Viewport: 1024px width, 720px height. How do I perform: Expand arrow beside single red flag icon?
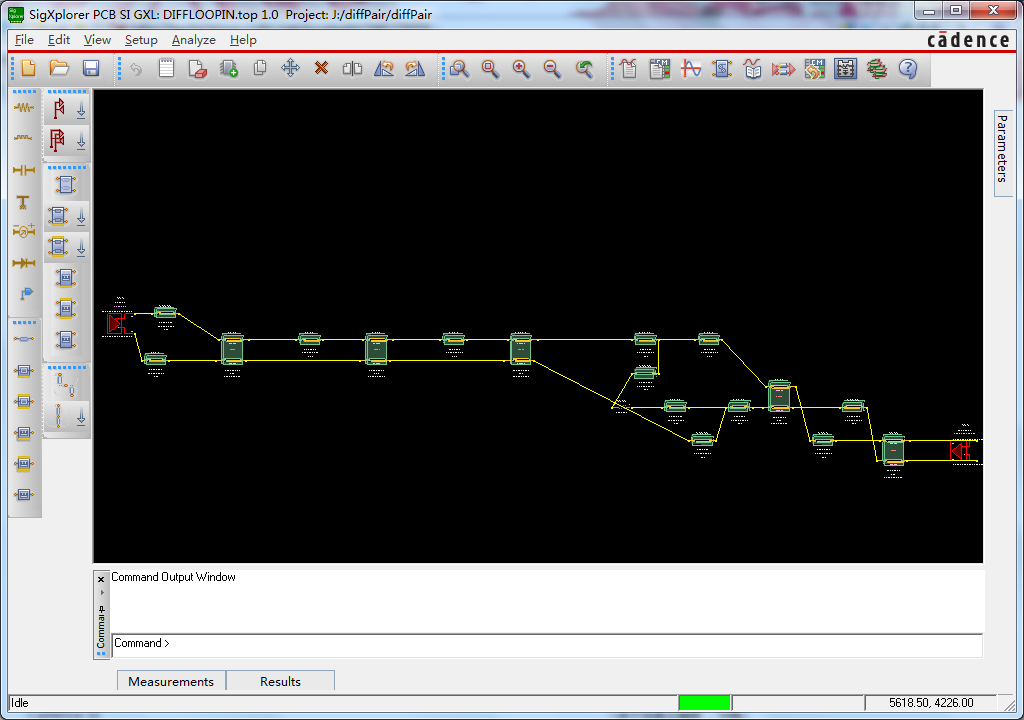(x=81, y=110)
